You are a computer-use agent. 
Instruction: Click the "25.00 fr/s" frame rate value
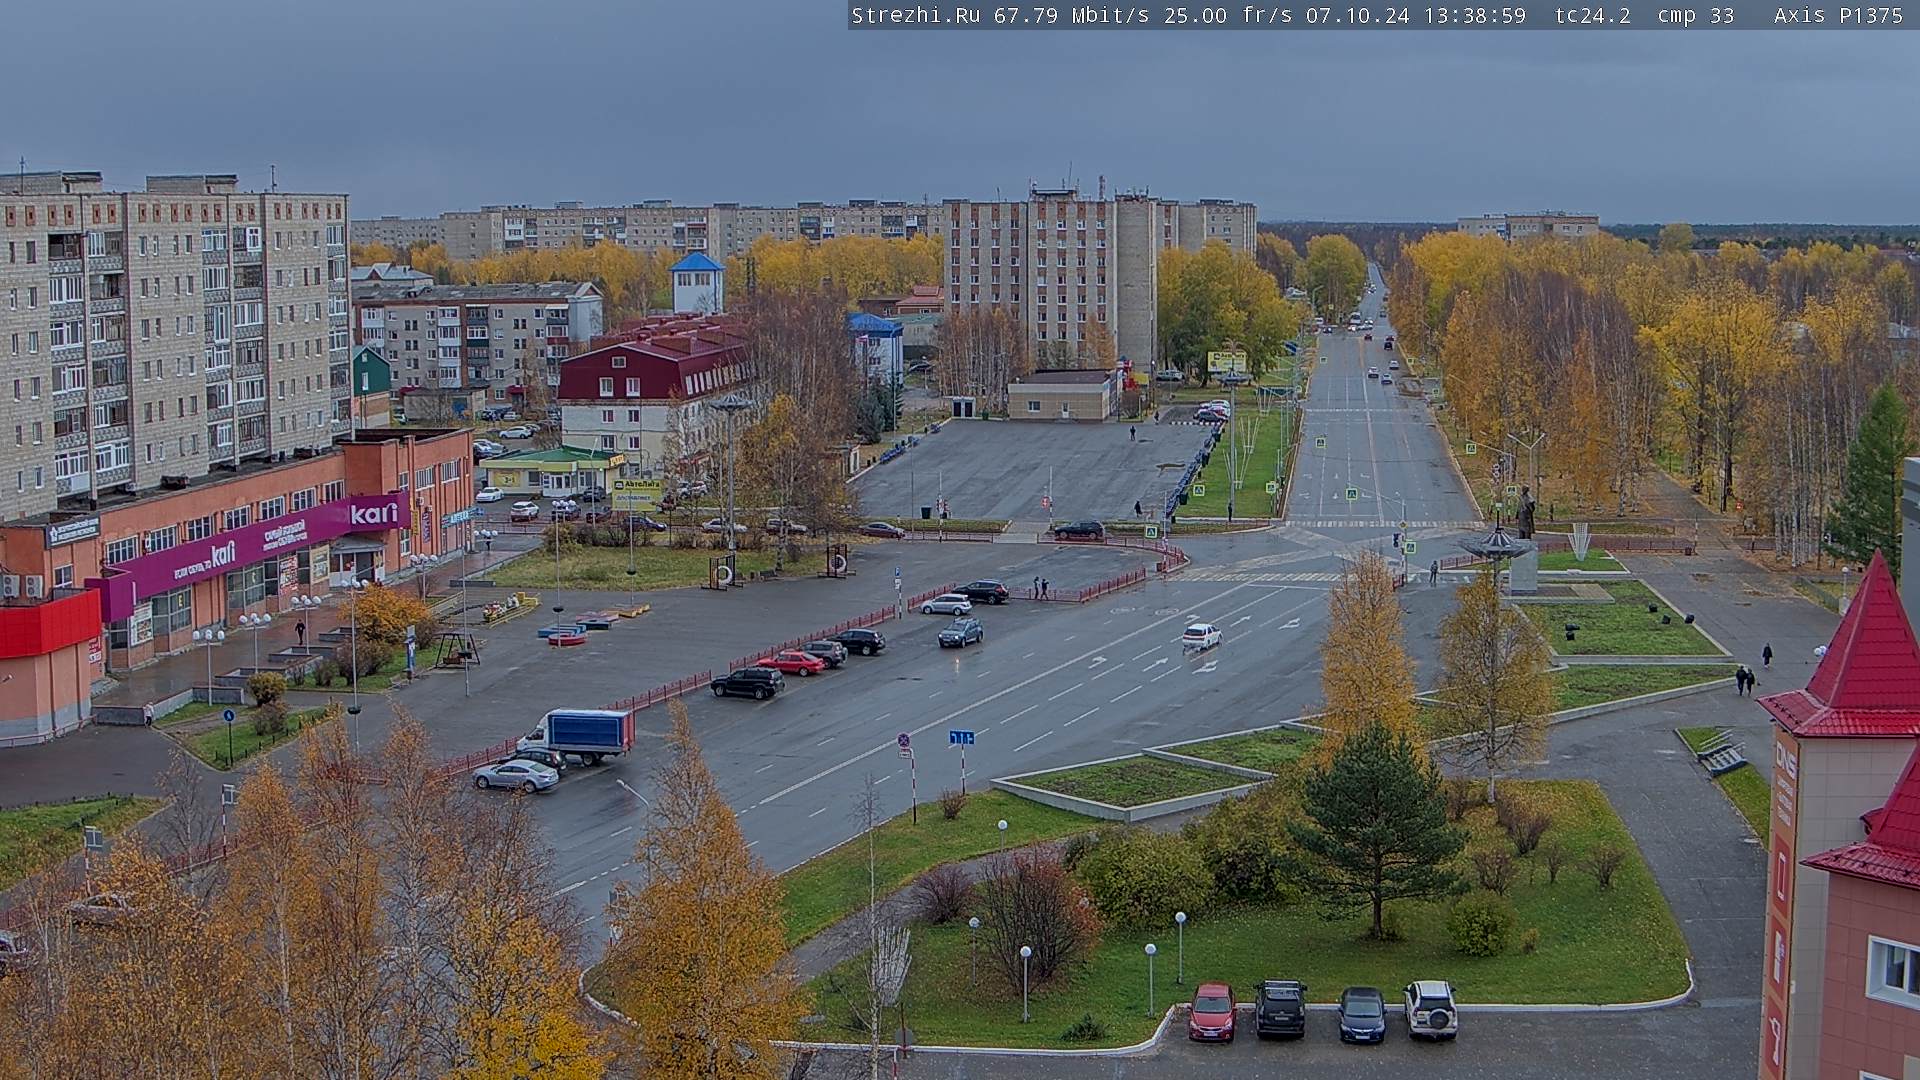(x=1228, y=16)
